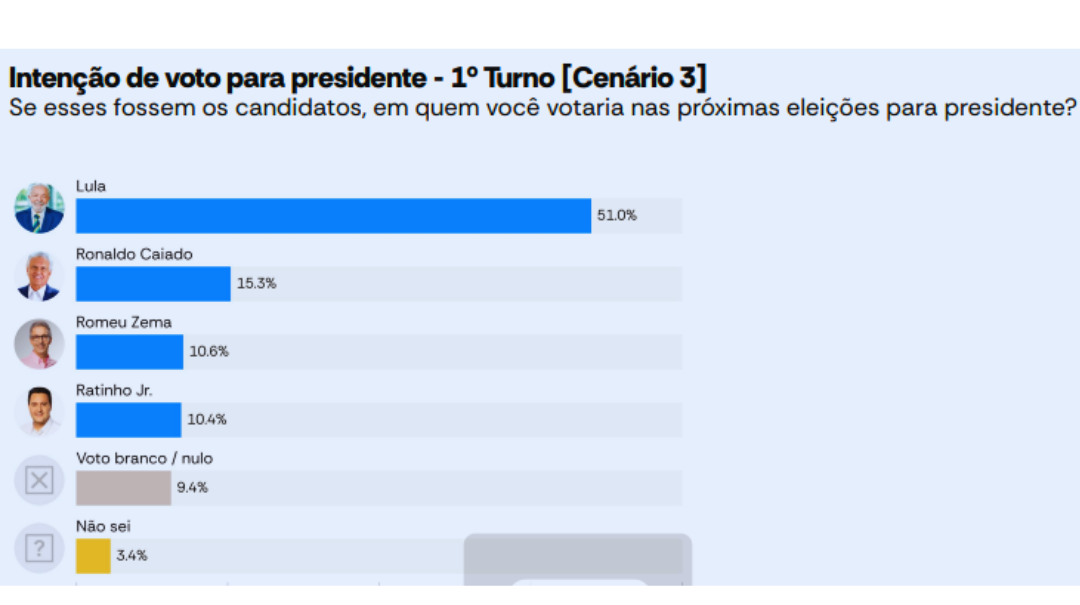1080x605 pixels.
Task: Select the 'Ratinho Jr.' name label
Action: point(114,390)
